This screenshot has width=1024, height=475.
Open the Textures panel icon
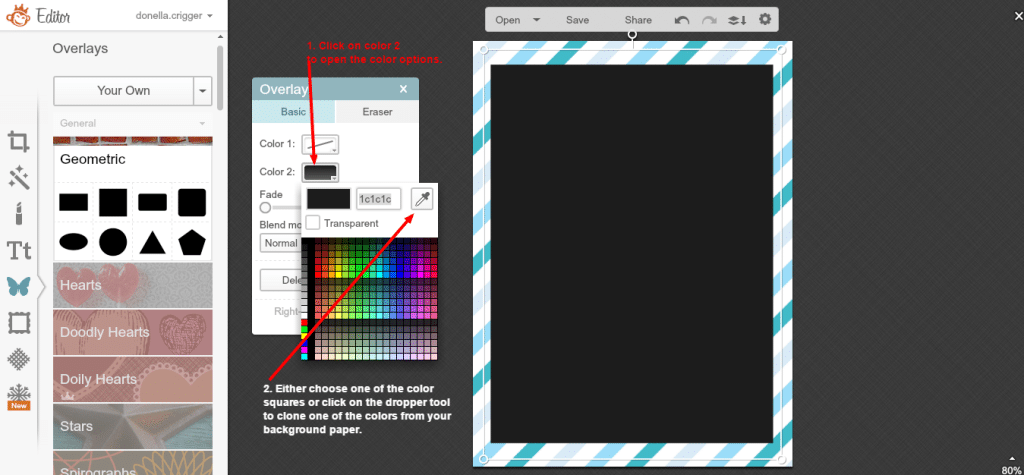point(18,358)
